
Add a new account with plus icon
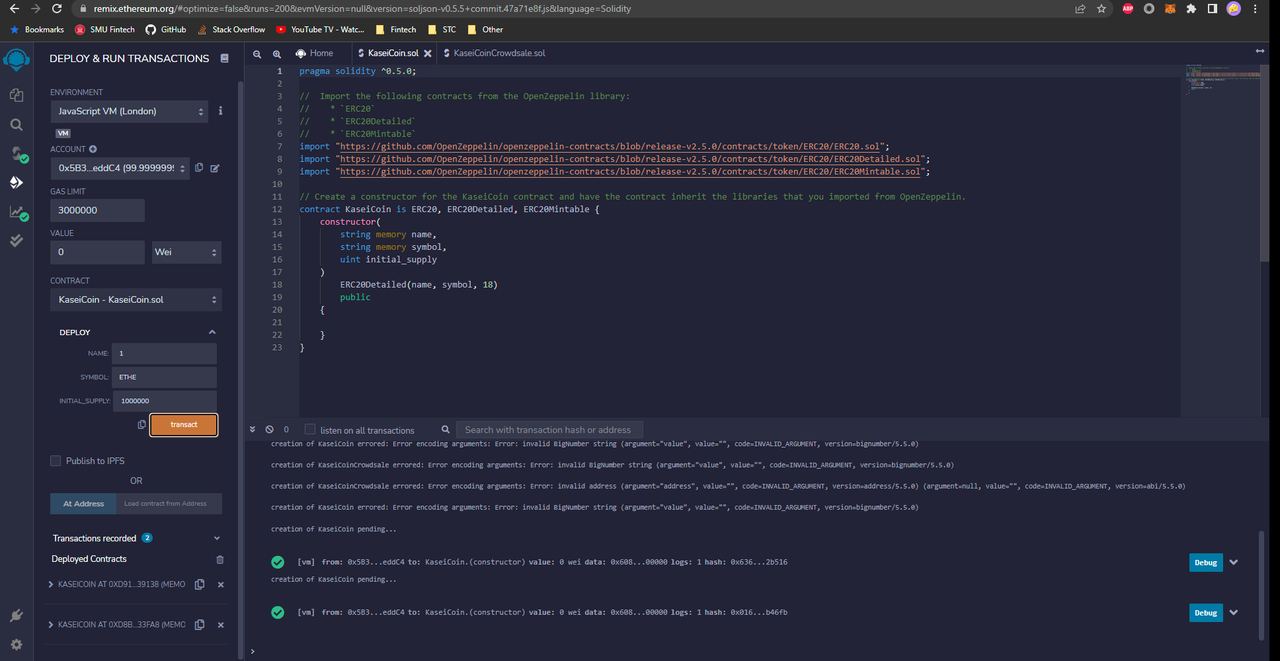pyautogui.click(x=93, y=149)
